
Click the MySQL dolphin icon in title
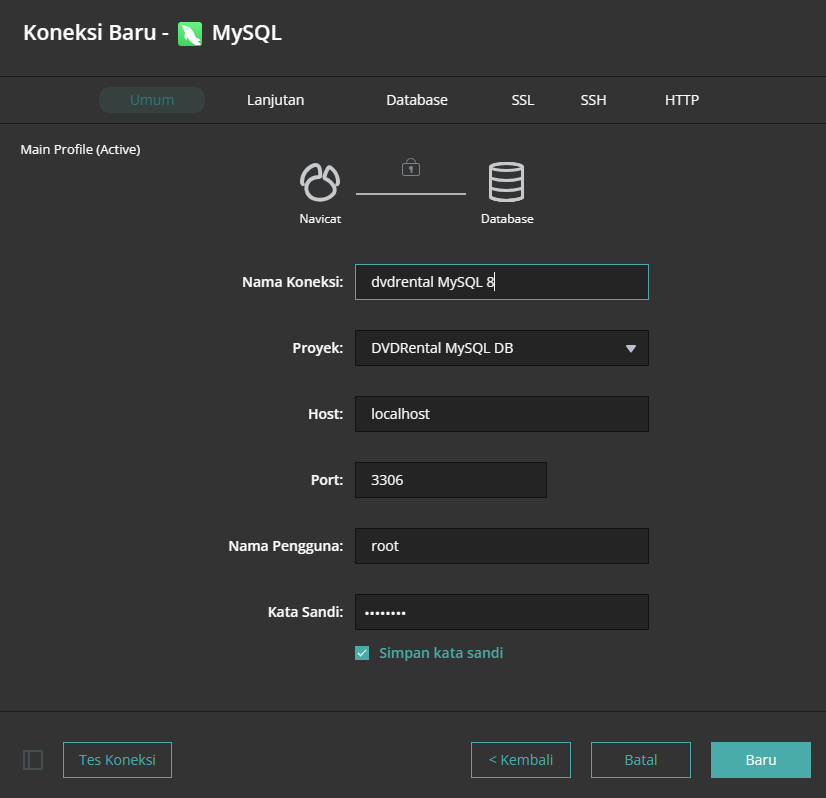point(190,34)
